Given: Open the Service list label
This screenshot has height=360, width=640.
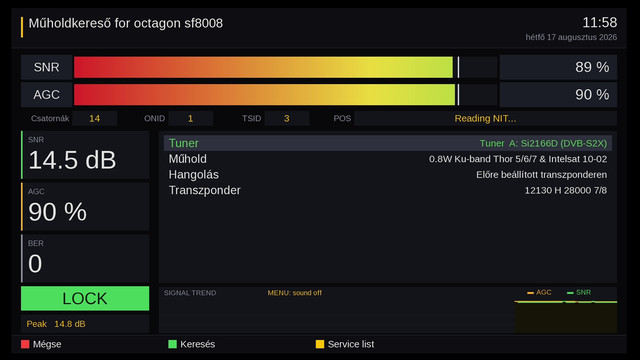Looking at the screenshot, I should click(x=351, y=344).
